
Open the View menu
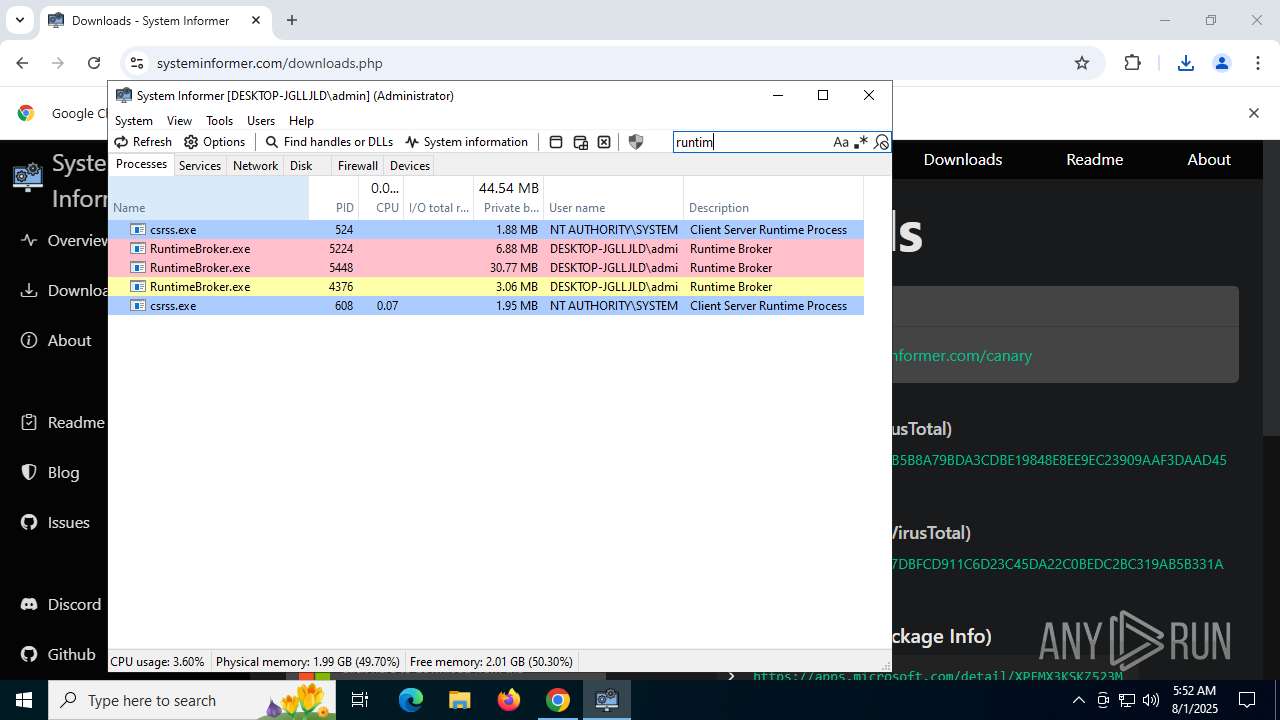point(179,121)
